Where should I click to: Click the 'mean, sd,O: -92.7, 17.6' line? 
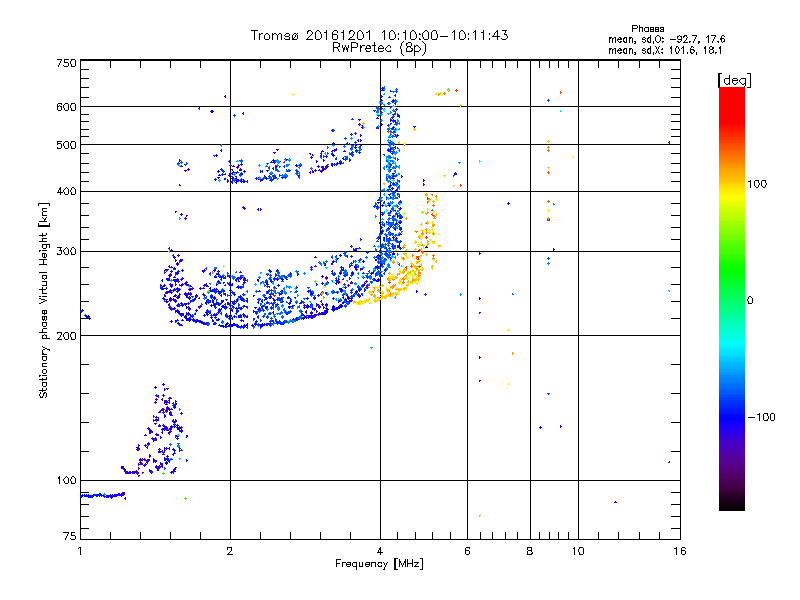(x=666, y=39)
